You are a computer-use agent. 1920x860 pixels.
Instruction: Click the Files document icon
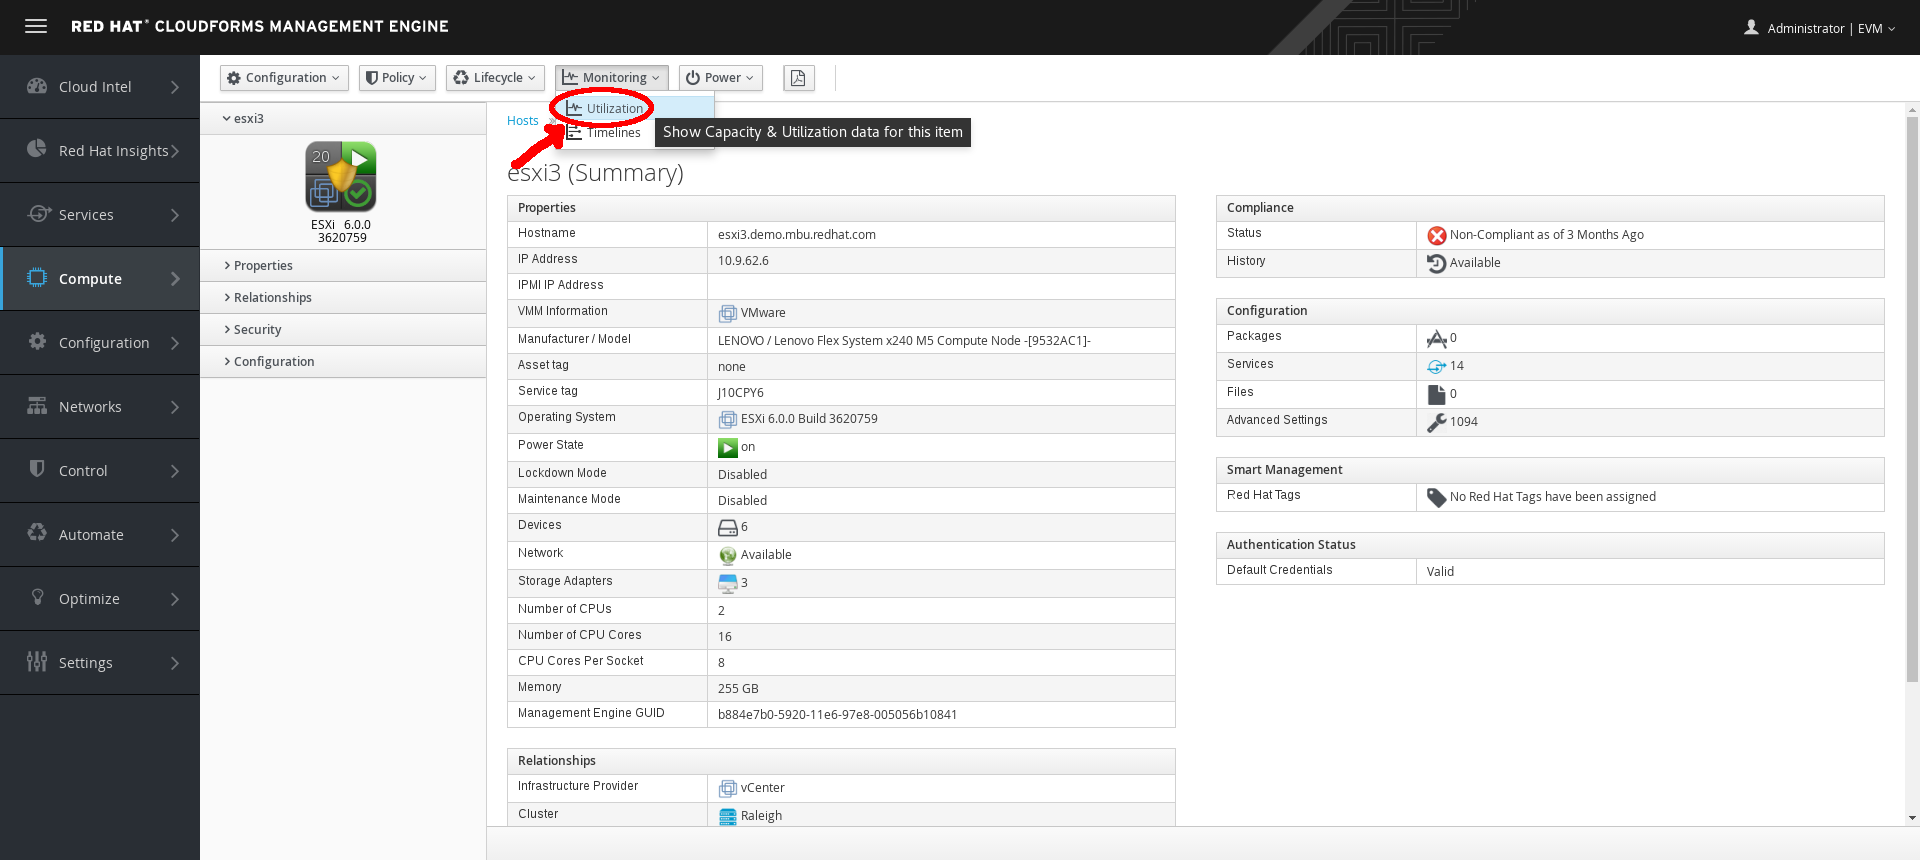point(1437,394)
